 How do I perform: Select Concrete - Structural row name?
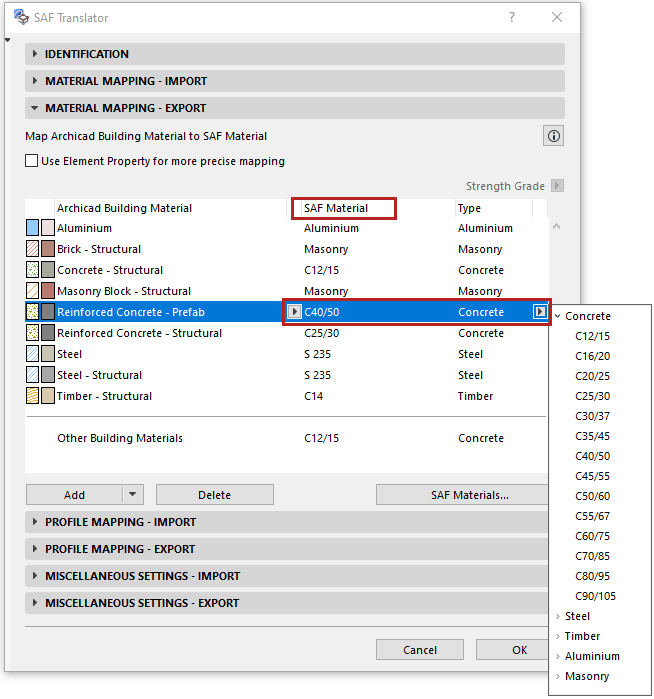coord(110,270)
